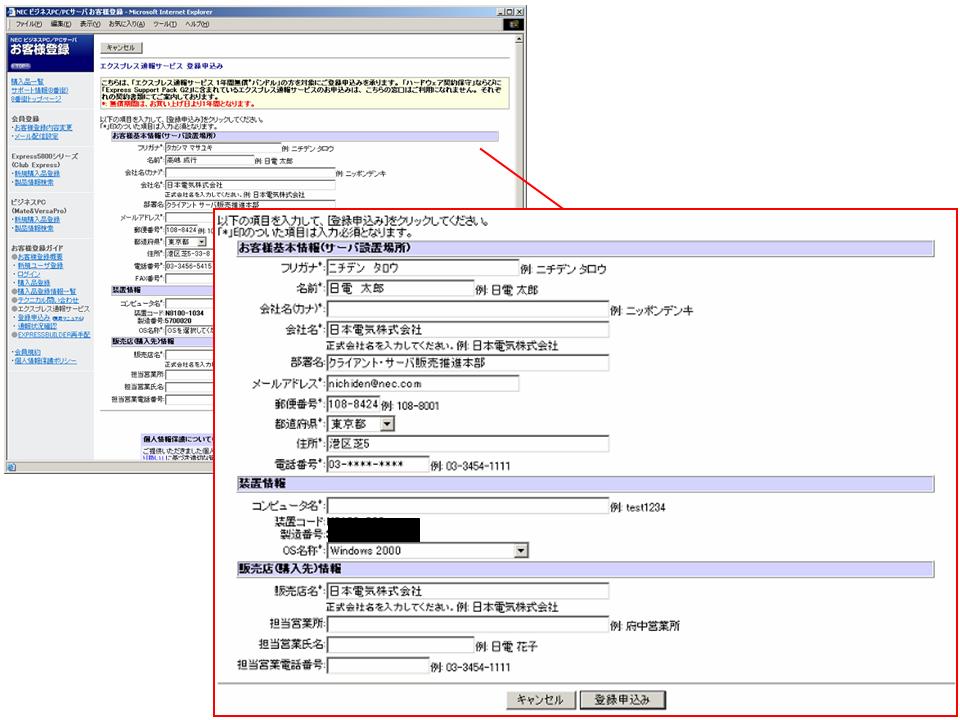960x720 pixels.
Task: Click フリガナ field with タカシマ in browser window
Action: 223,148
